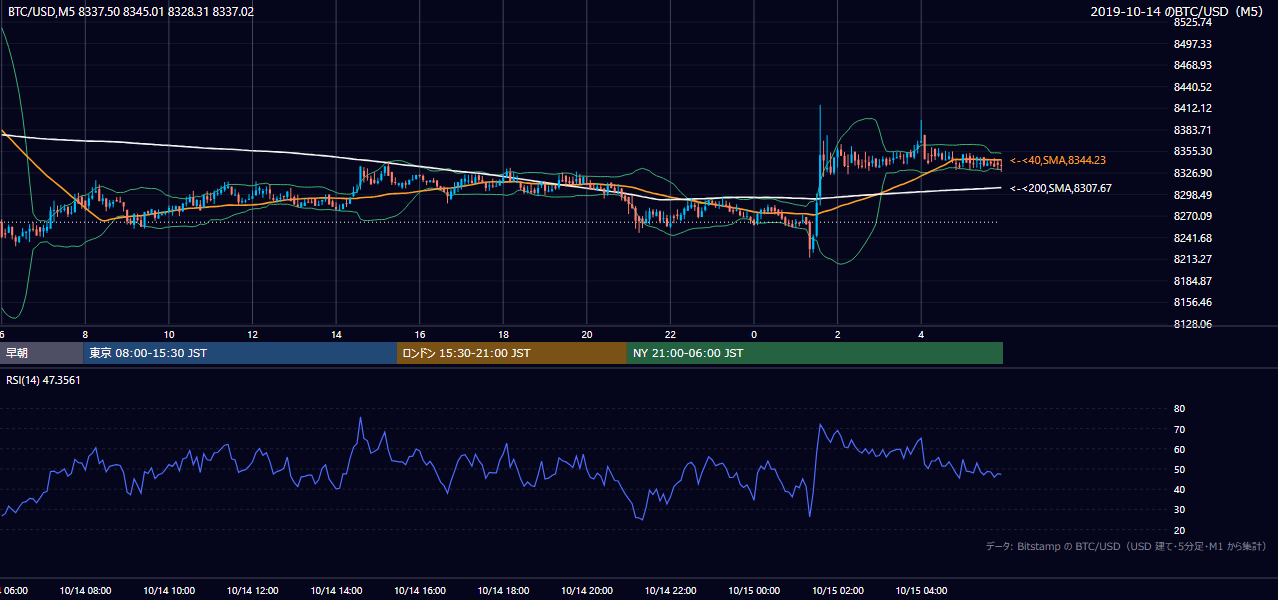Click price axis value 8497.33

click(x=1193, y=44)
